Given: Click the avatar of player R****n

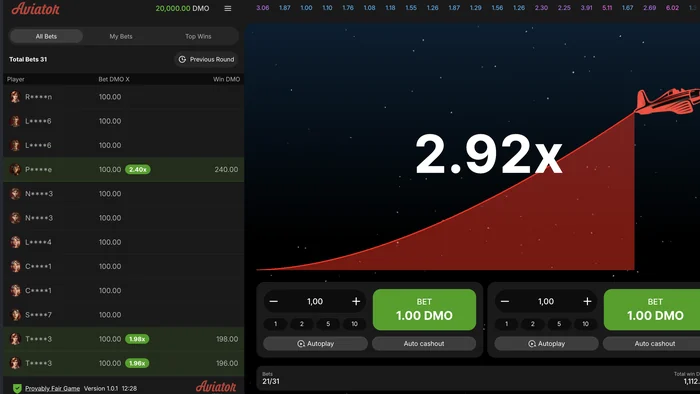Looking at the screenshot, I should point(15,97).
